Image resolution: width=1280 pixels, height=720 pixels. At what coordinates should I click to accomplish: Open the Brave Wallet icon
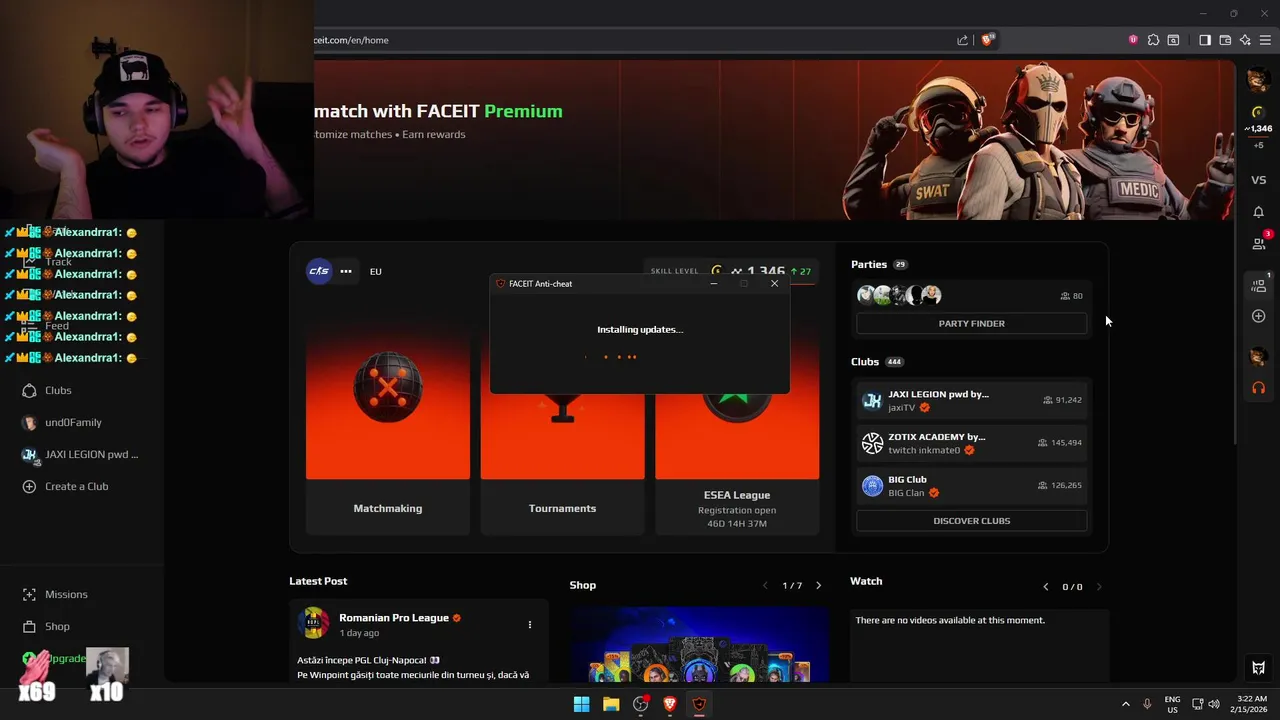pyautogui.click(x=1225, y=40)
